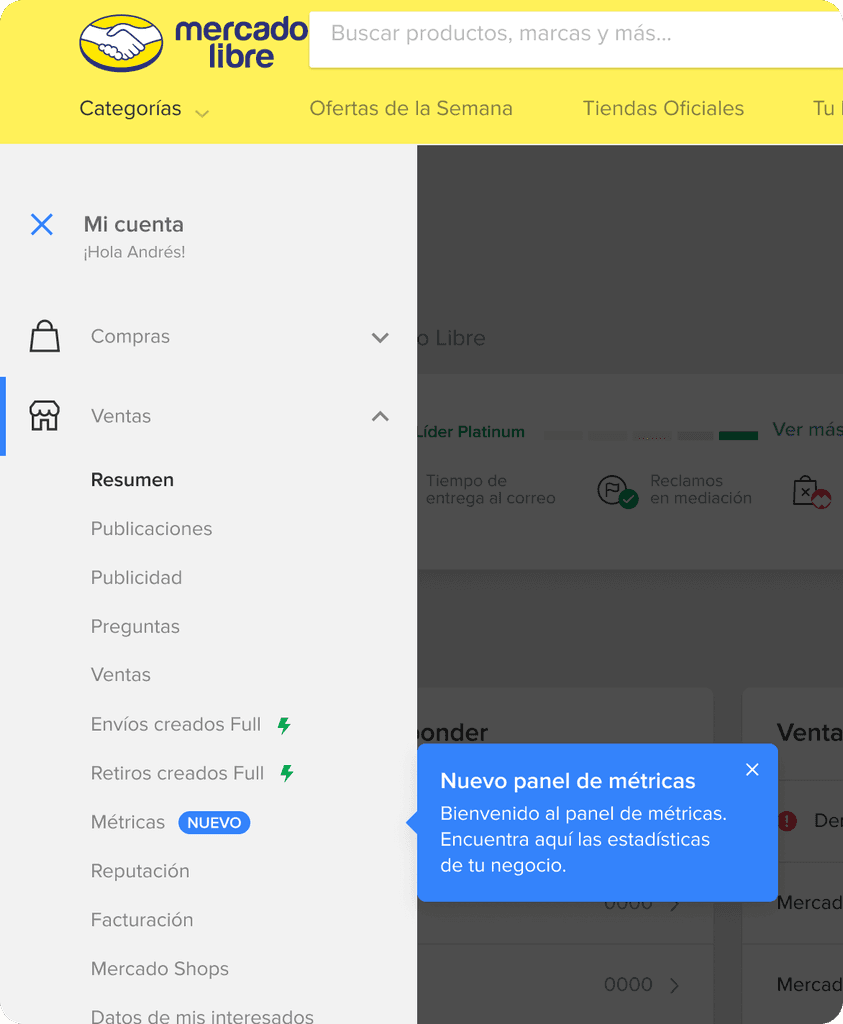843x1024 pixels.
Task: Open Ofertas de la Semana
Action: tap(411, 108)
